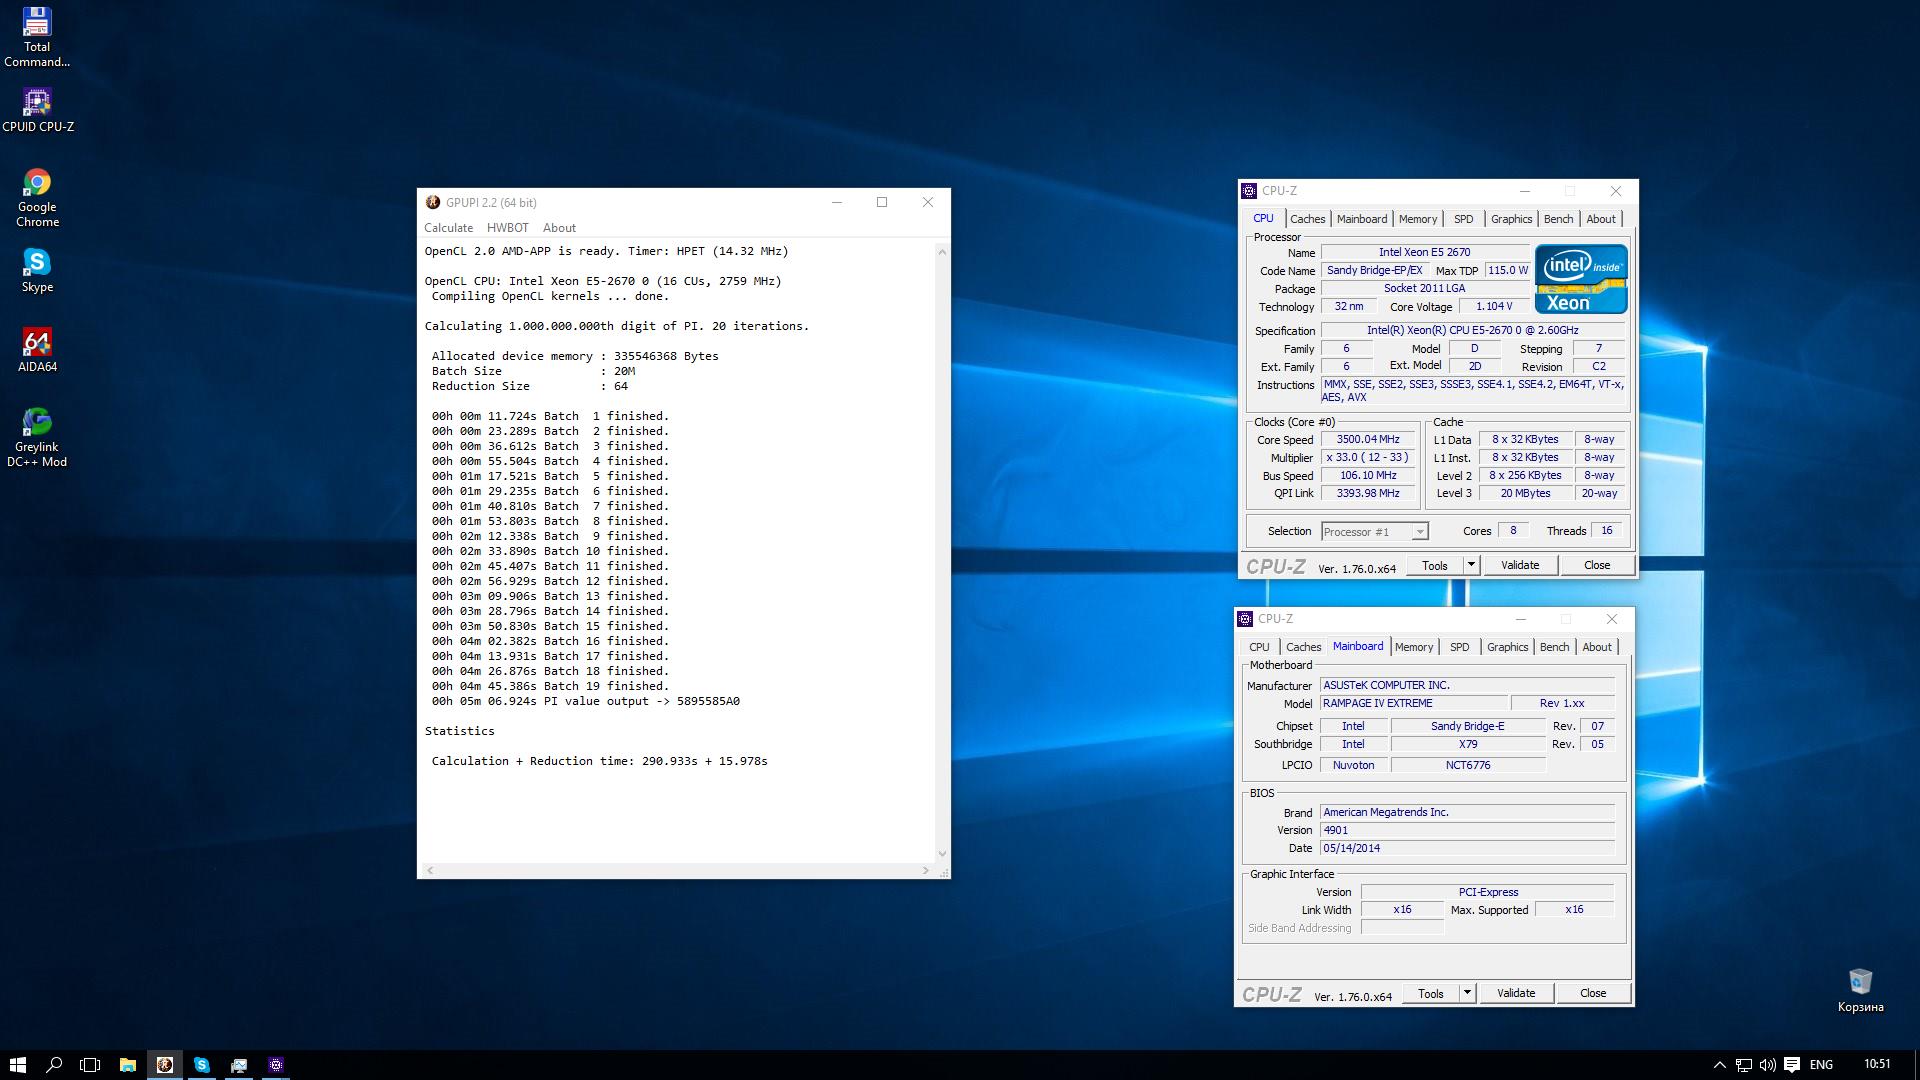The image size is (1920, 1080).
Task: Click the Core Speed value 3500.04 MHz
Action: coord(1368,439)
